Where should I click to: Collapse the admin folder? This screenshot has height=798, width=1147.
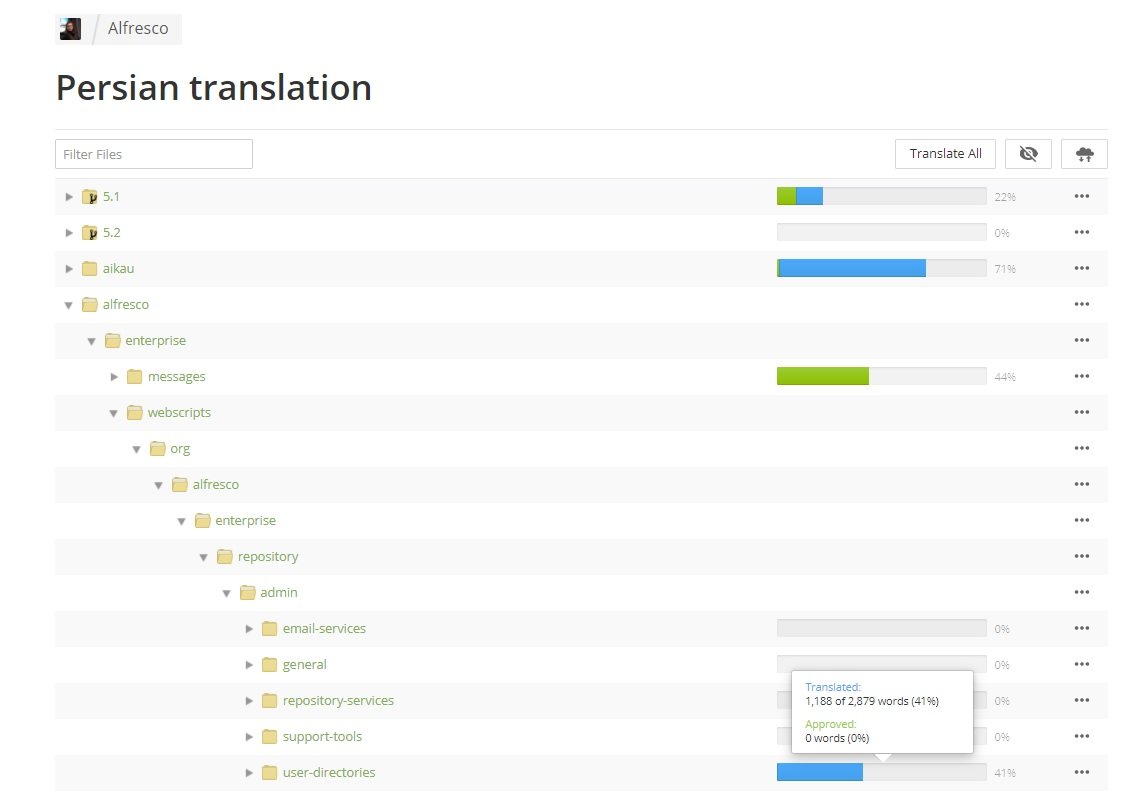point(227,593)
